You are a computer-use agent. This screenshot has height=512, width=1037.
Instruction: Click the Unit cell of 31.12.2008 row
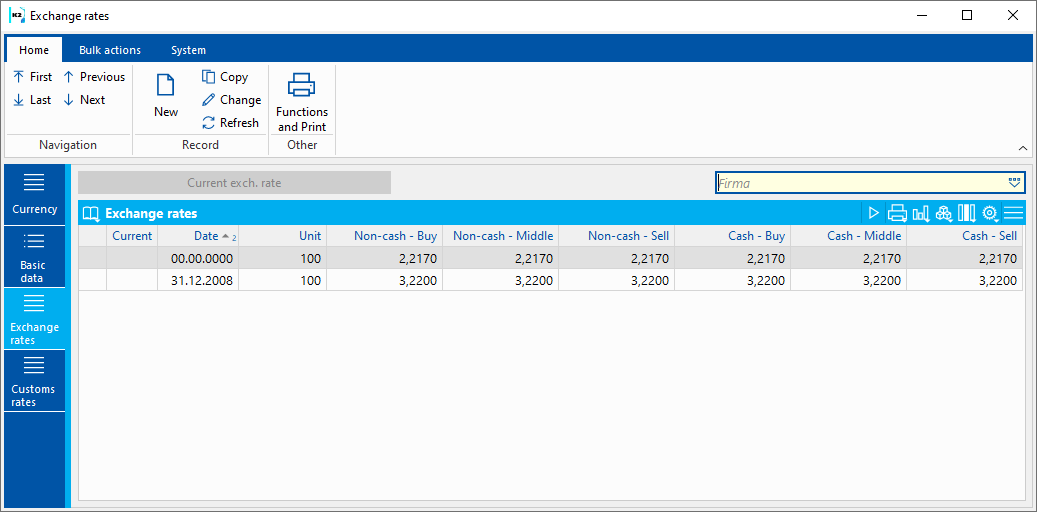point(283,280)
